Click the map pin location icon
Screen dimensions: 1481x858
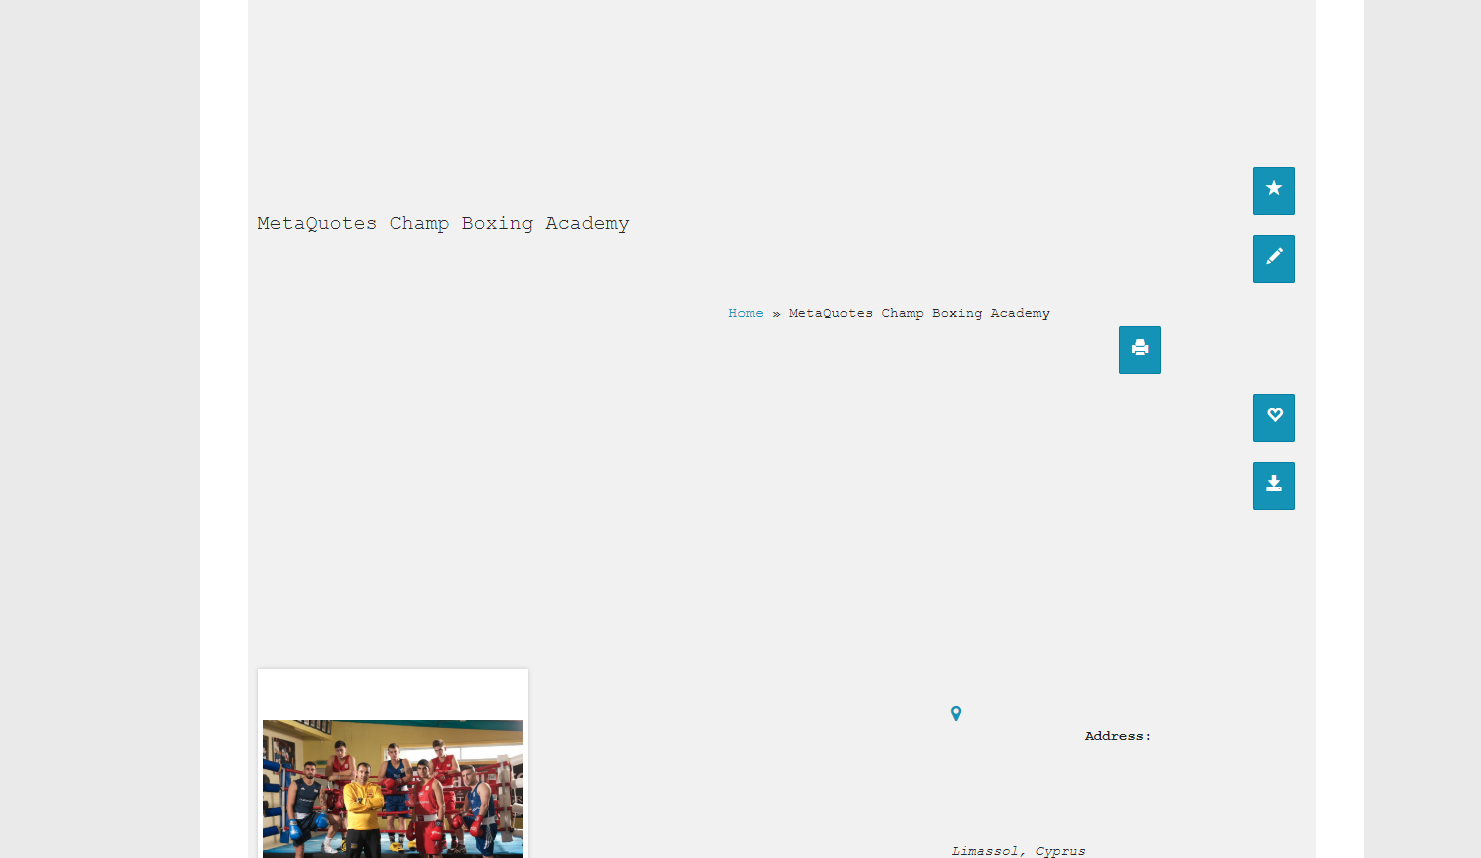point(956,714)
